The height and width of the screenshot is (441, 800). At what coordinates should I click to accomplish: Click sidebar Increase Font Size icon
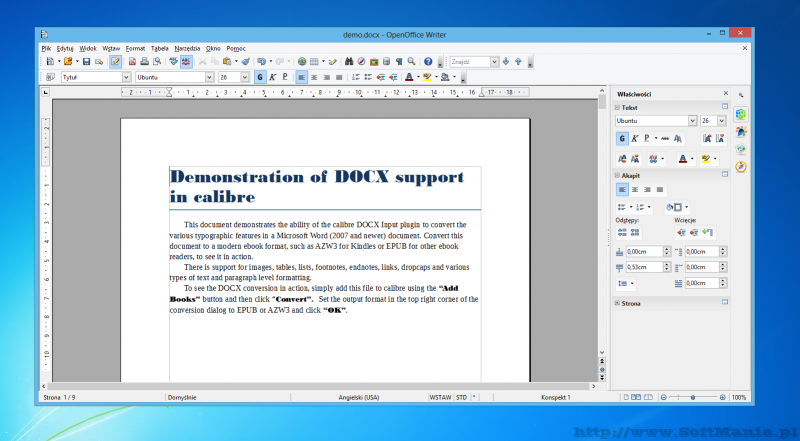[x=707, y=138]
